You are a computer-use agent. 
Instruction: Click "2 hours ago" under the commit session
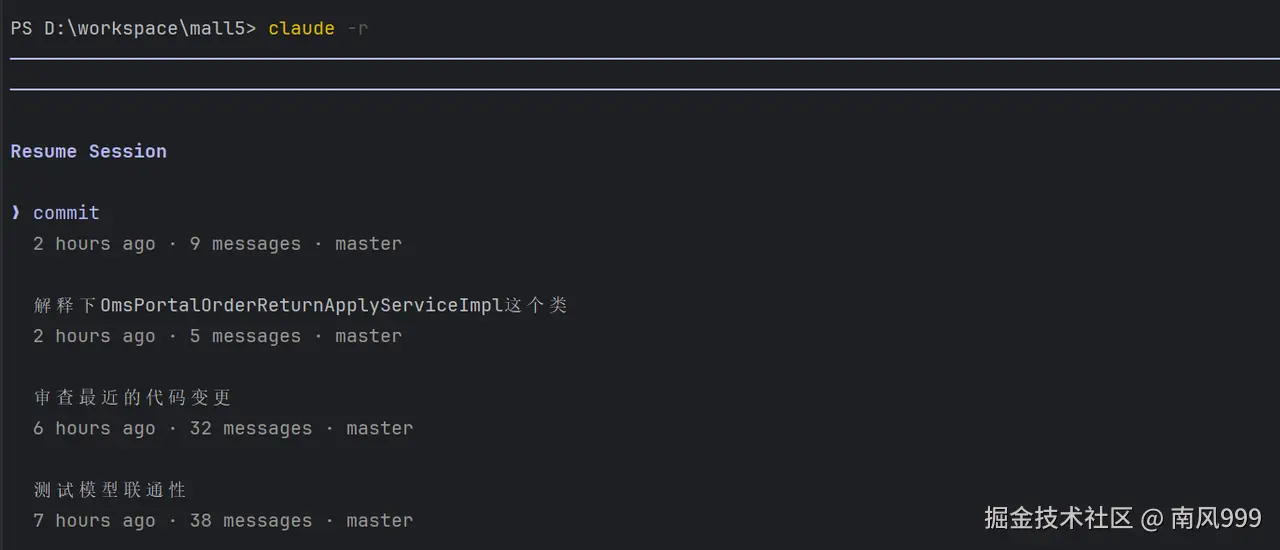click(x=94, y=244)
